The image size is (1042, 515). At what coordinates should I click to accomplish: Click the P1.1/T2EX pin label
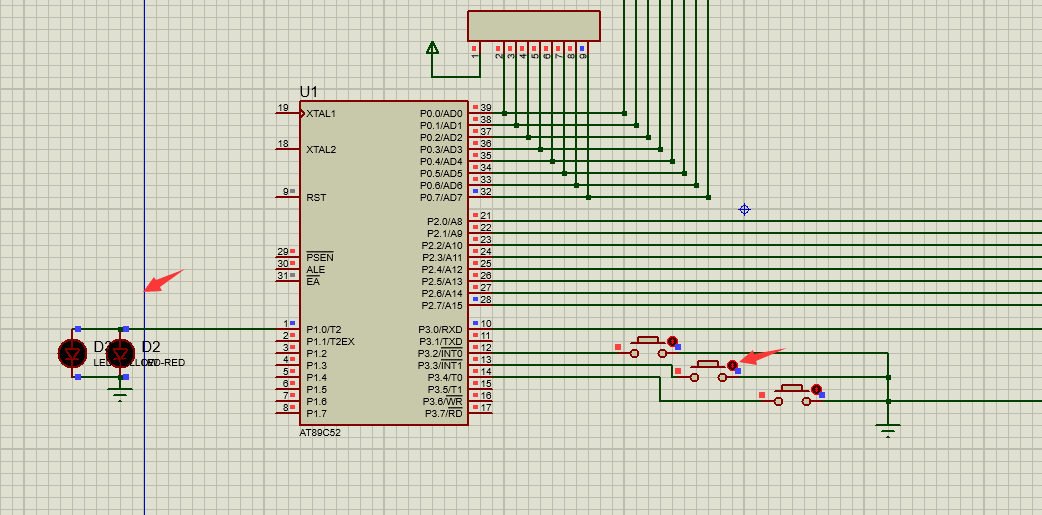pyautogui.click(x=330, y=341)
